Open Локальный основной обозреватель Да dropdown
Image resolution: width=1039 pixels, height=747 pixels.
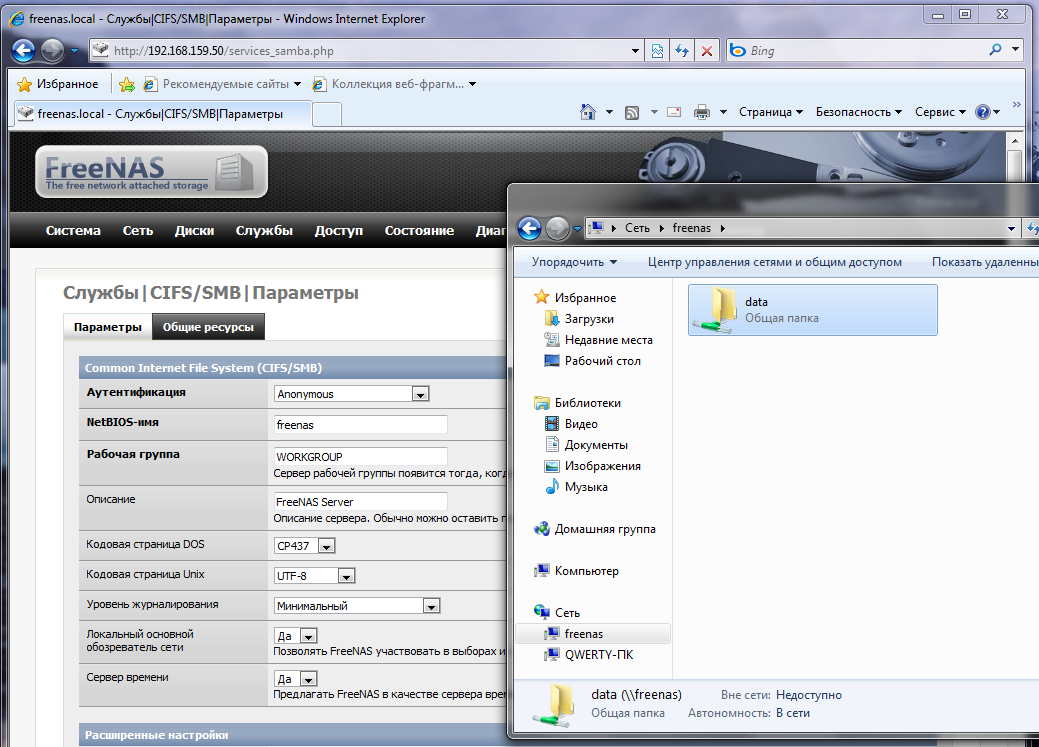point(308,636)
